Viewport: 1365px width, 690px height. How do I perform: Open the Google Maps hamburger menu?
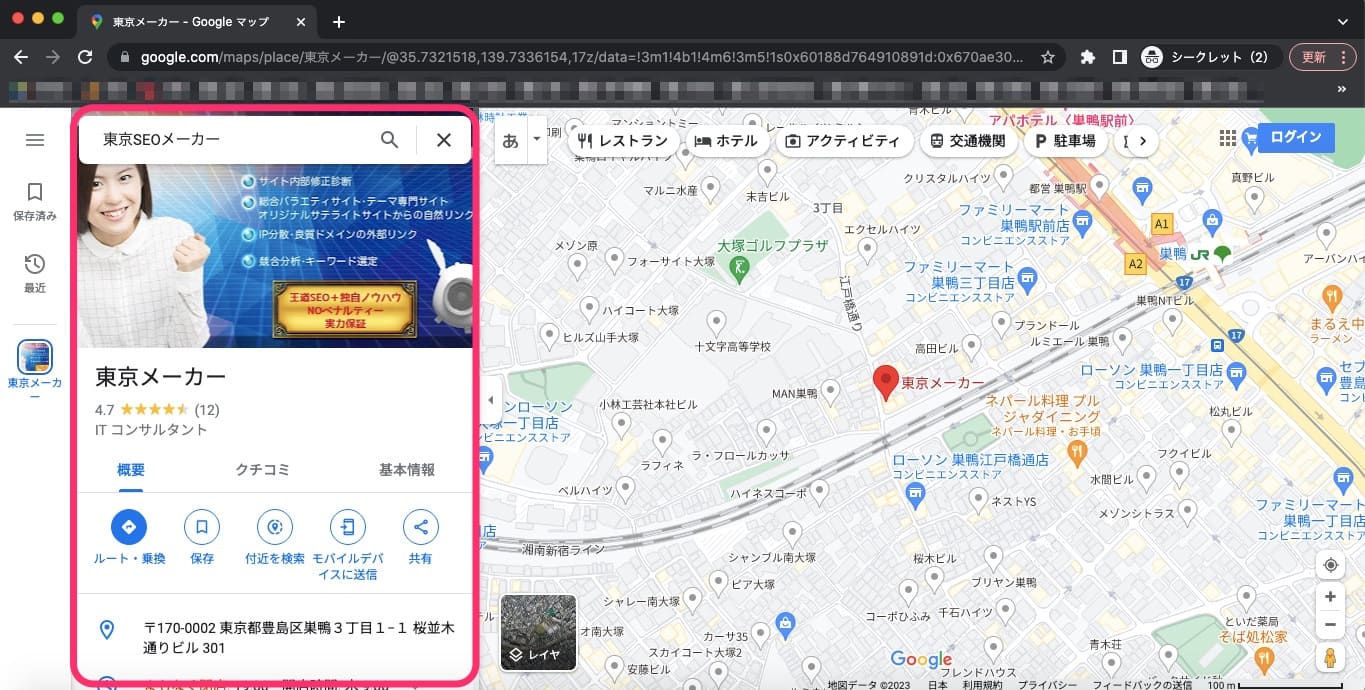(35, 140)
